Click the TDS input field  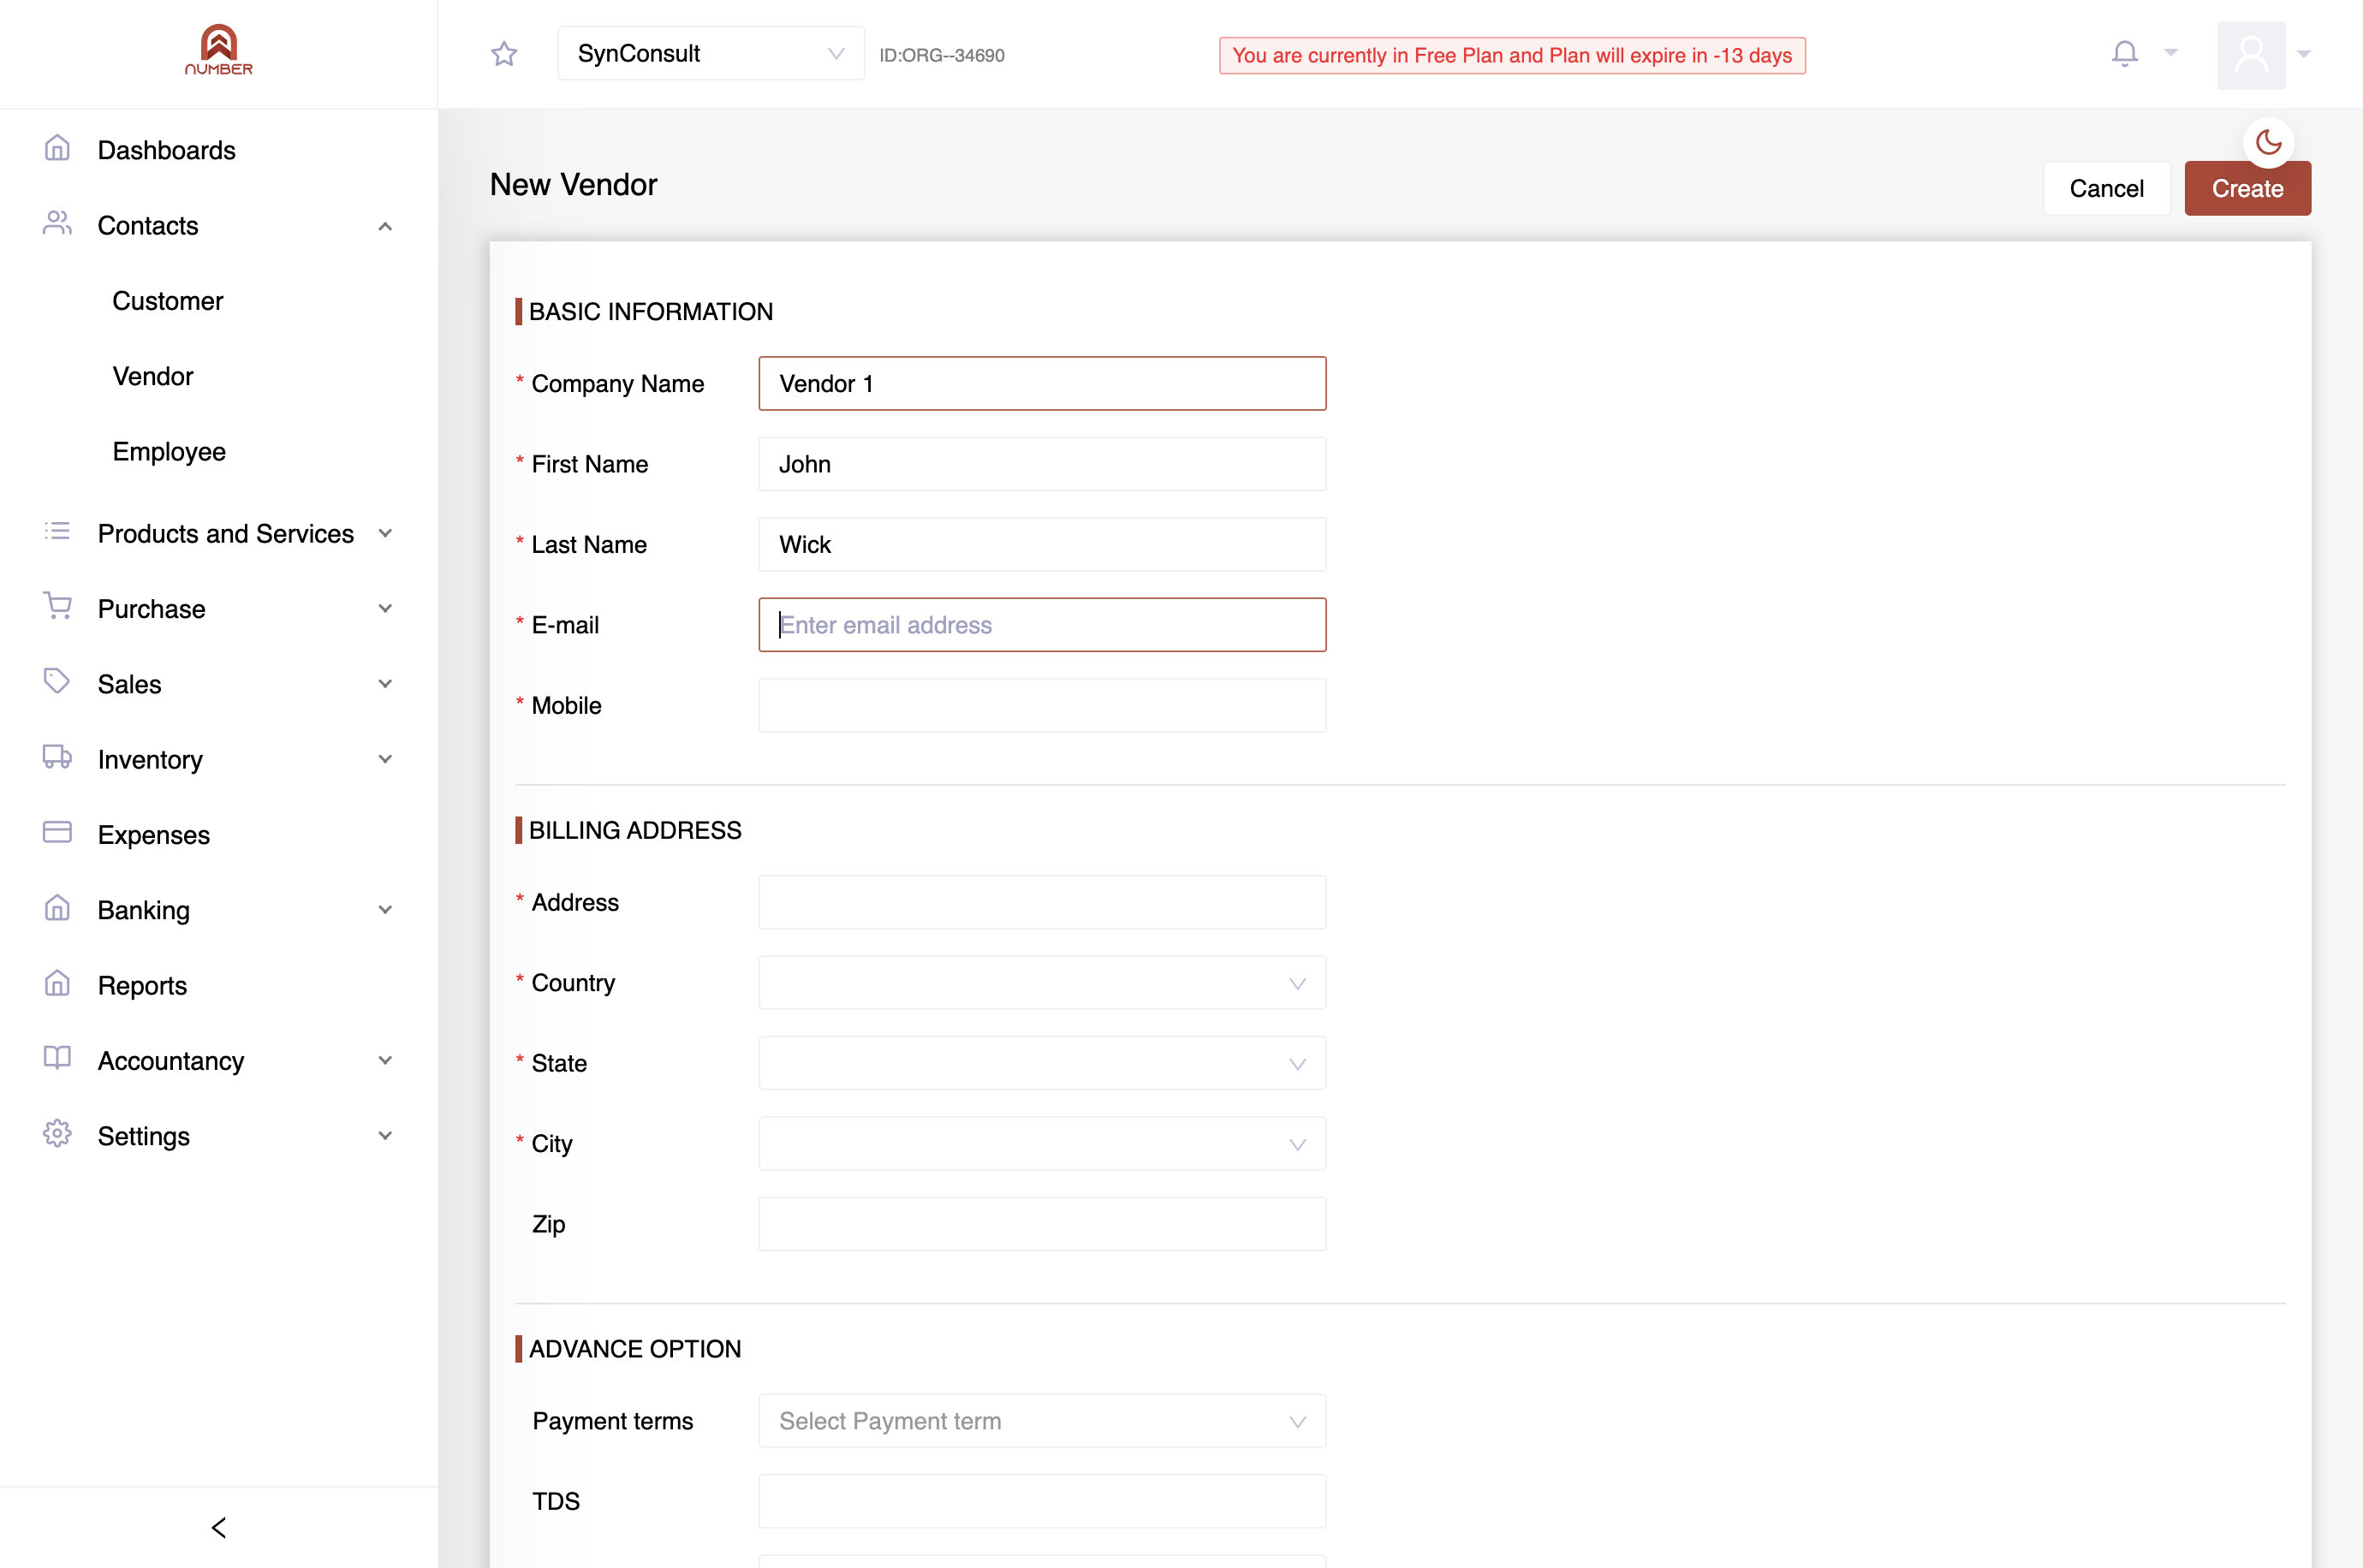[1042, 1501]
